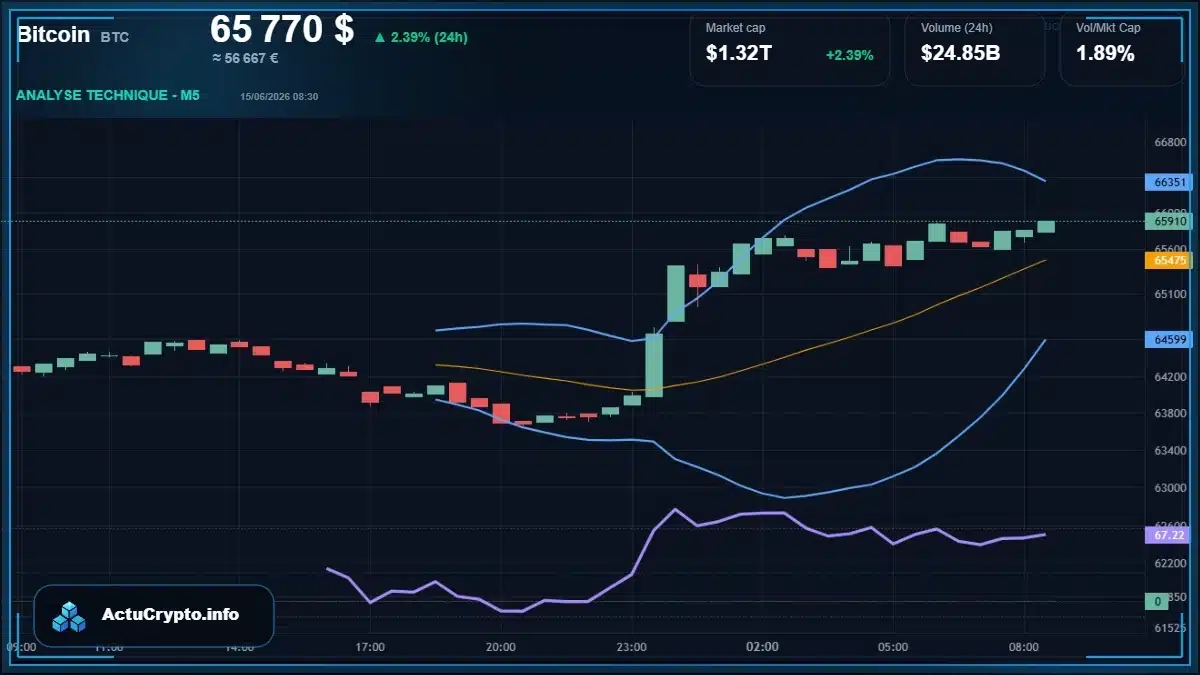Click the 63800 price axis label
Image resolution: width=1200 pixels, height=675 pixels.
coord(1170,413)
